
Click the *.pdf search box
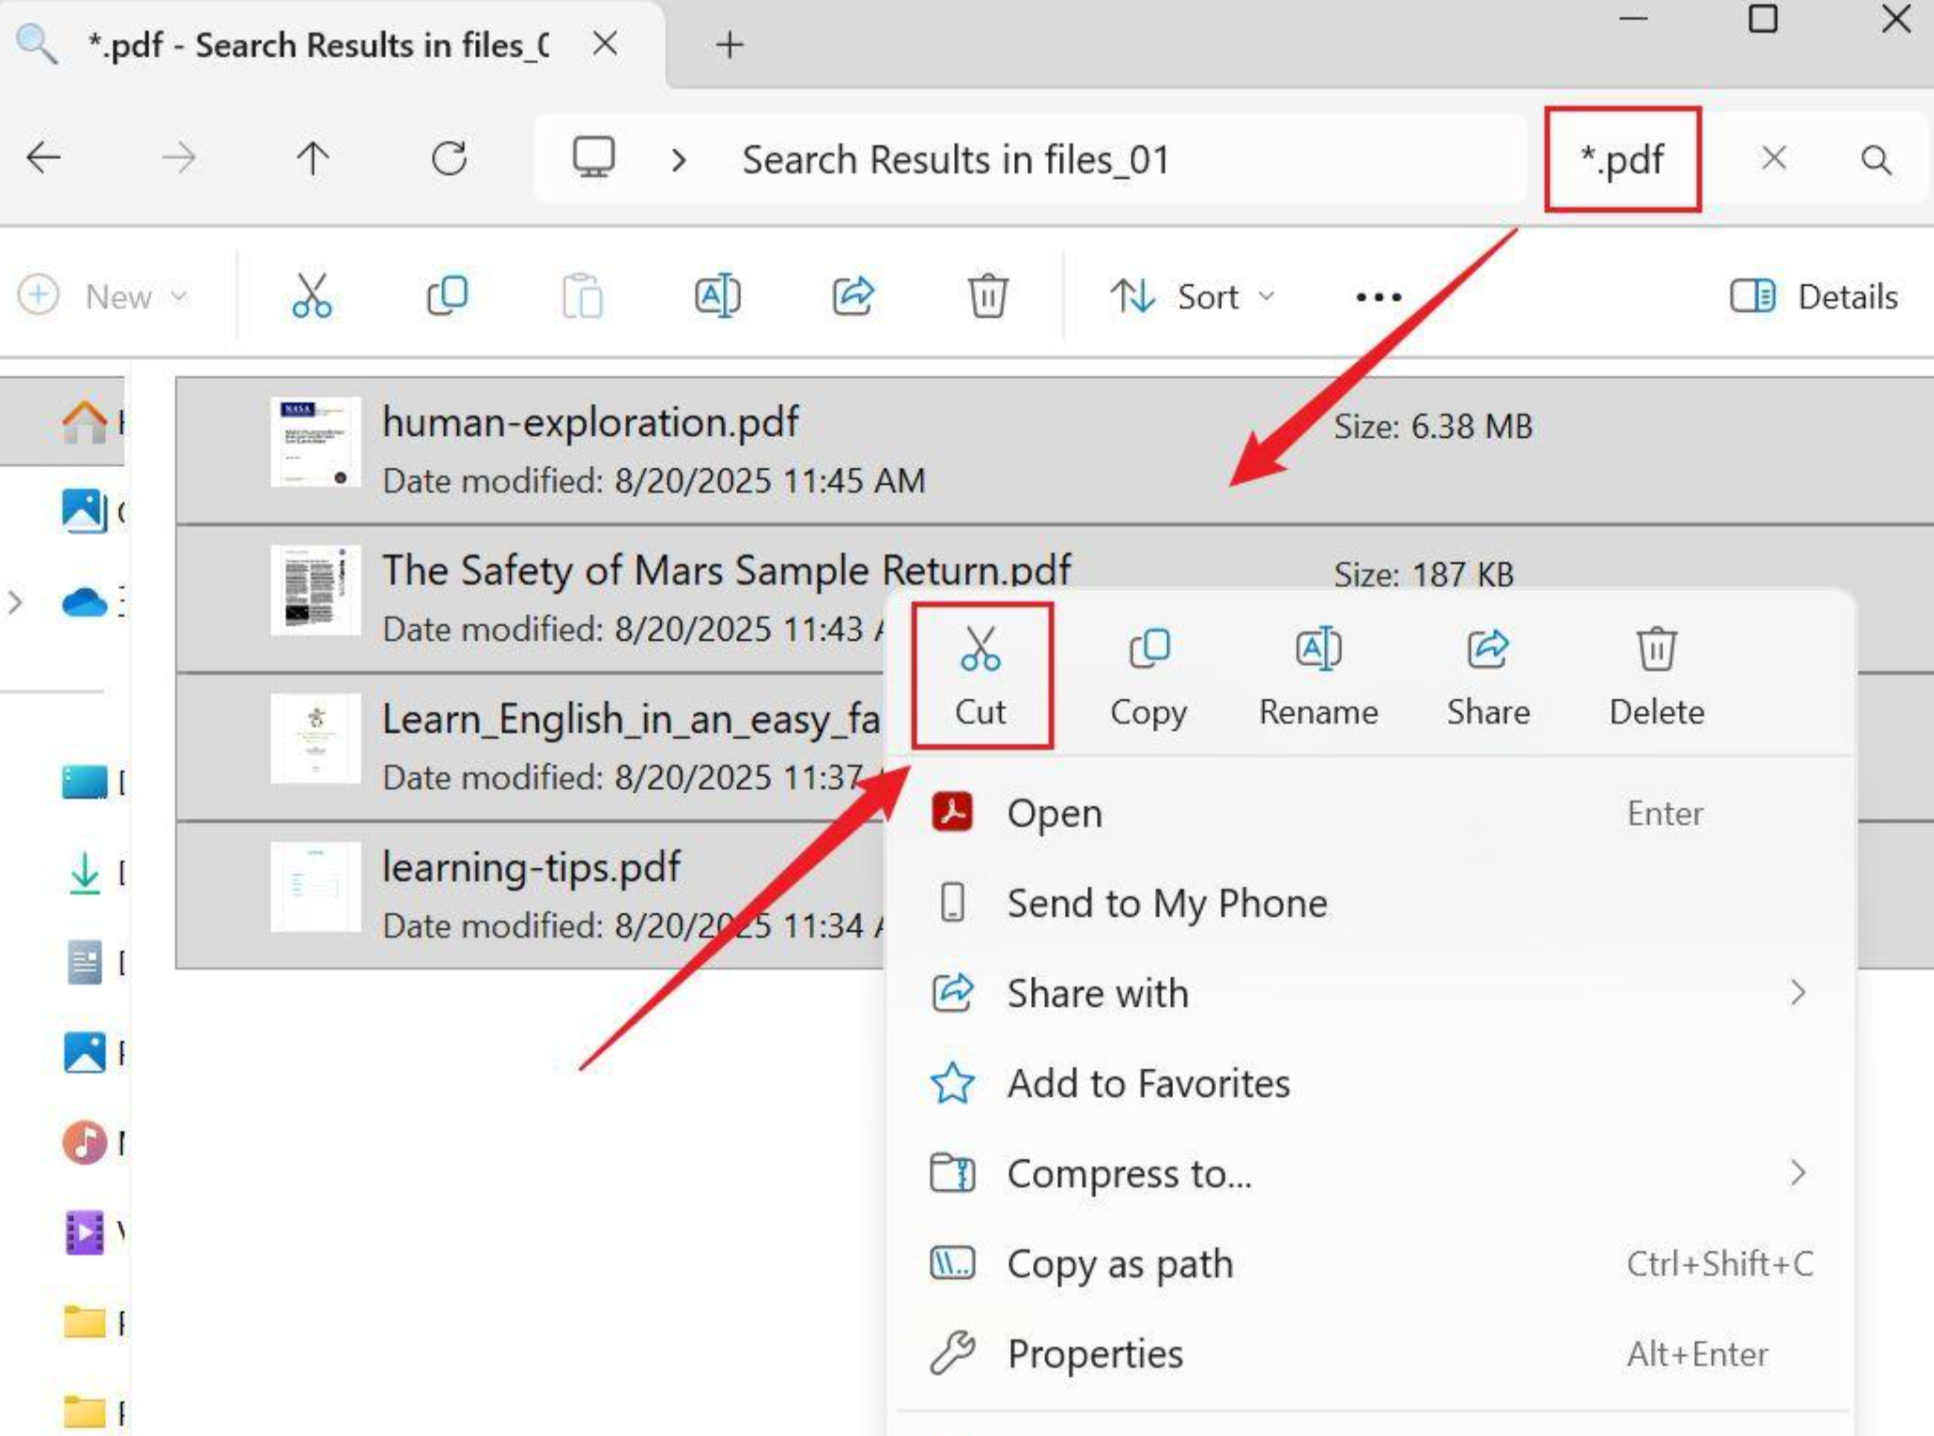click(x=1621, y=160)
